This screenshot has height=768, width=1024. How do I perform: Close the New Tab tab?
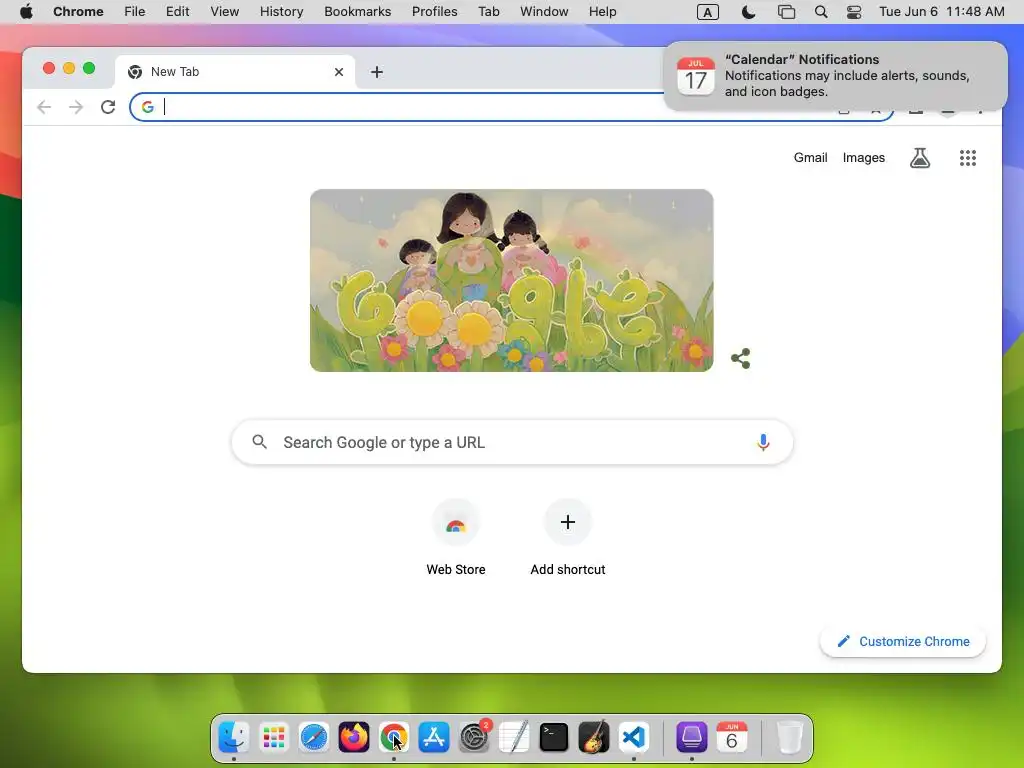pyautogui.click(x=339, y=72)
